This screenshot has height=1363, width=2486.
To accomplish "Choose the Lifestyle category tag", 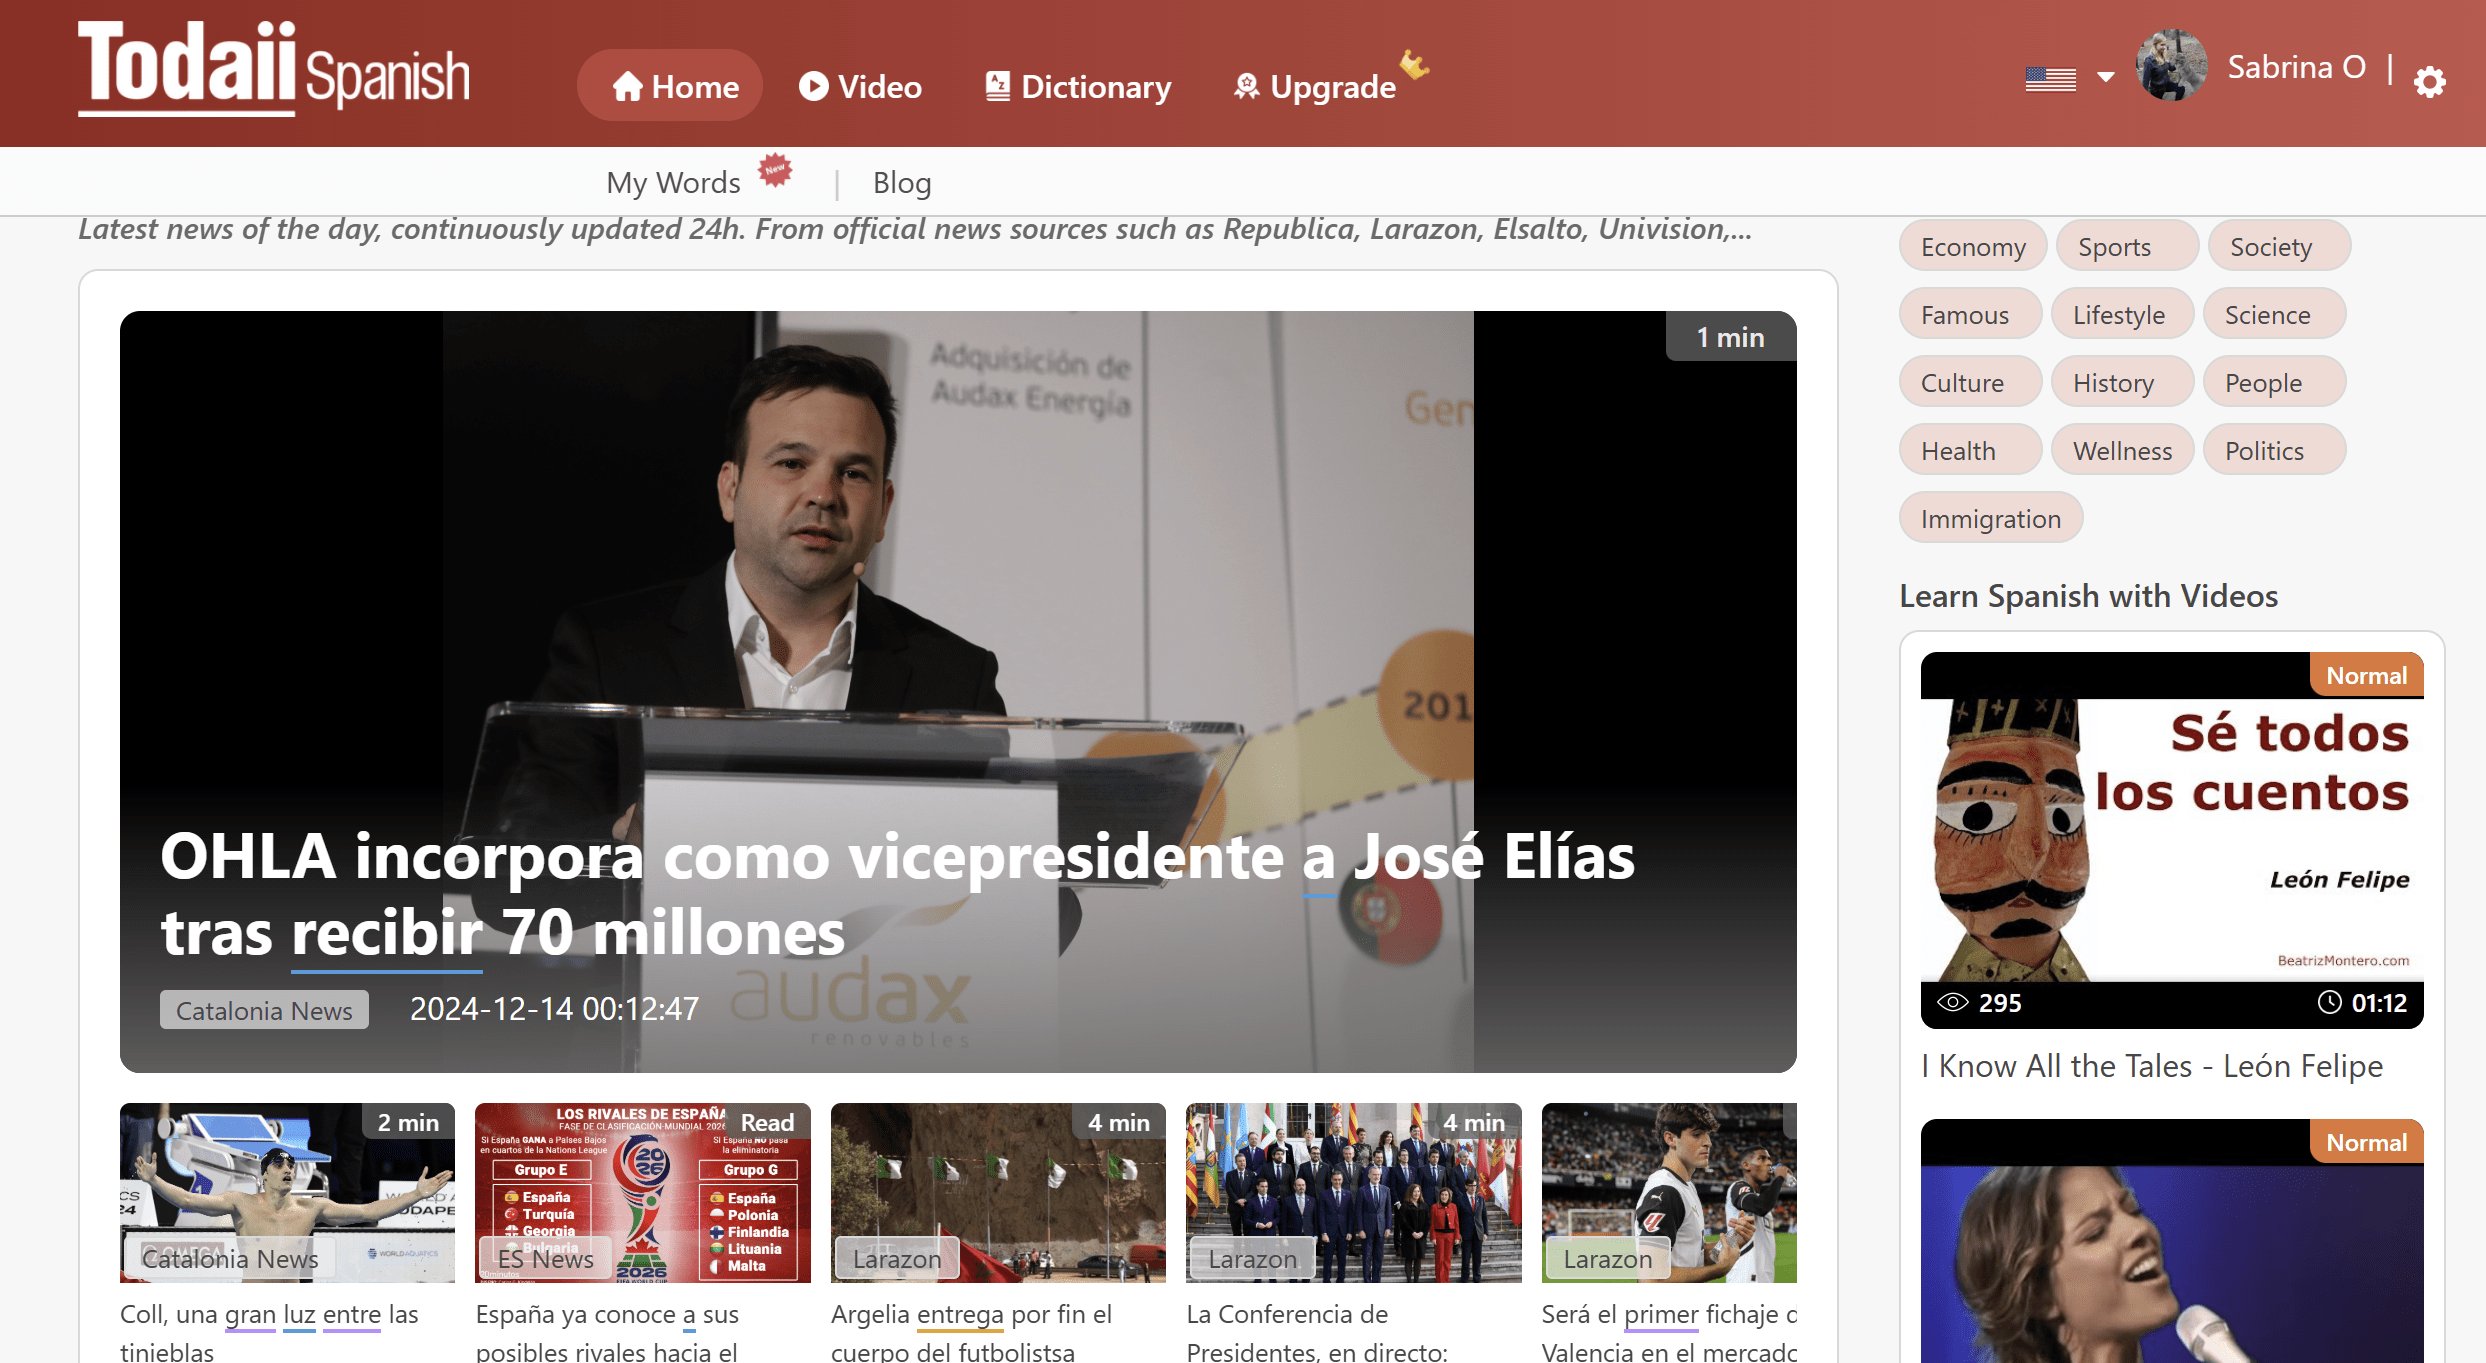I will click(x=2122, y=314).
